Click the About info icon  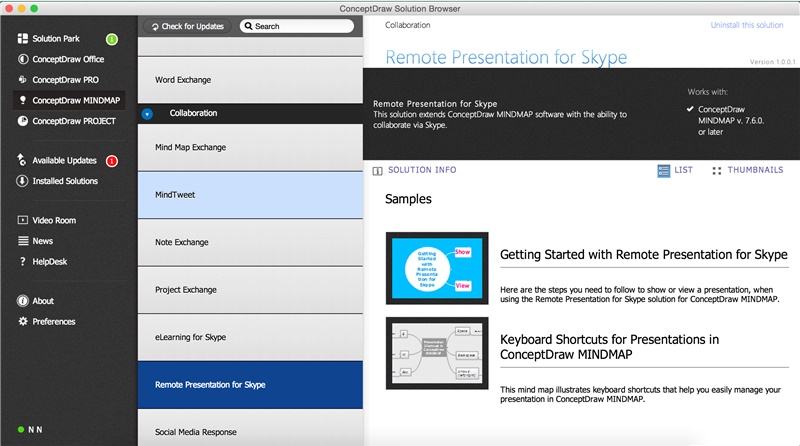click(x=23, y=301)
